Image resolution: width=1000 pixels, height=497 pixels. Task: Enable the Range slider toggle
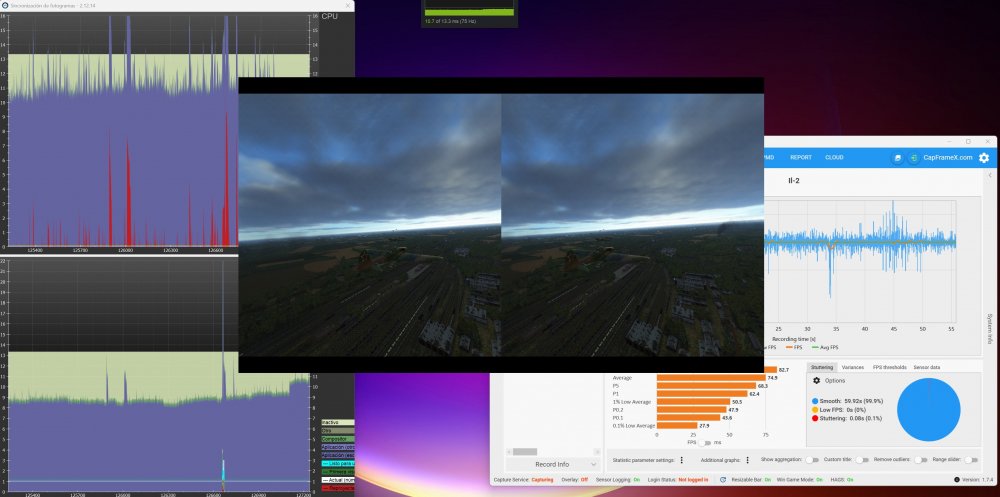(x=971, y=459)
